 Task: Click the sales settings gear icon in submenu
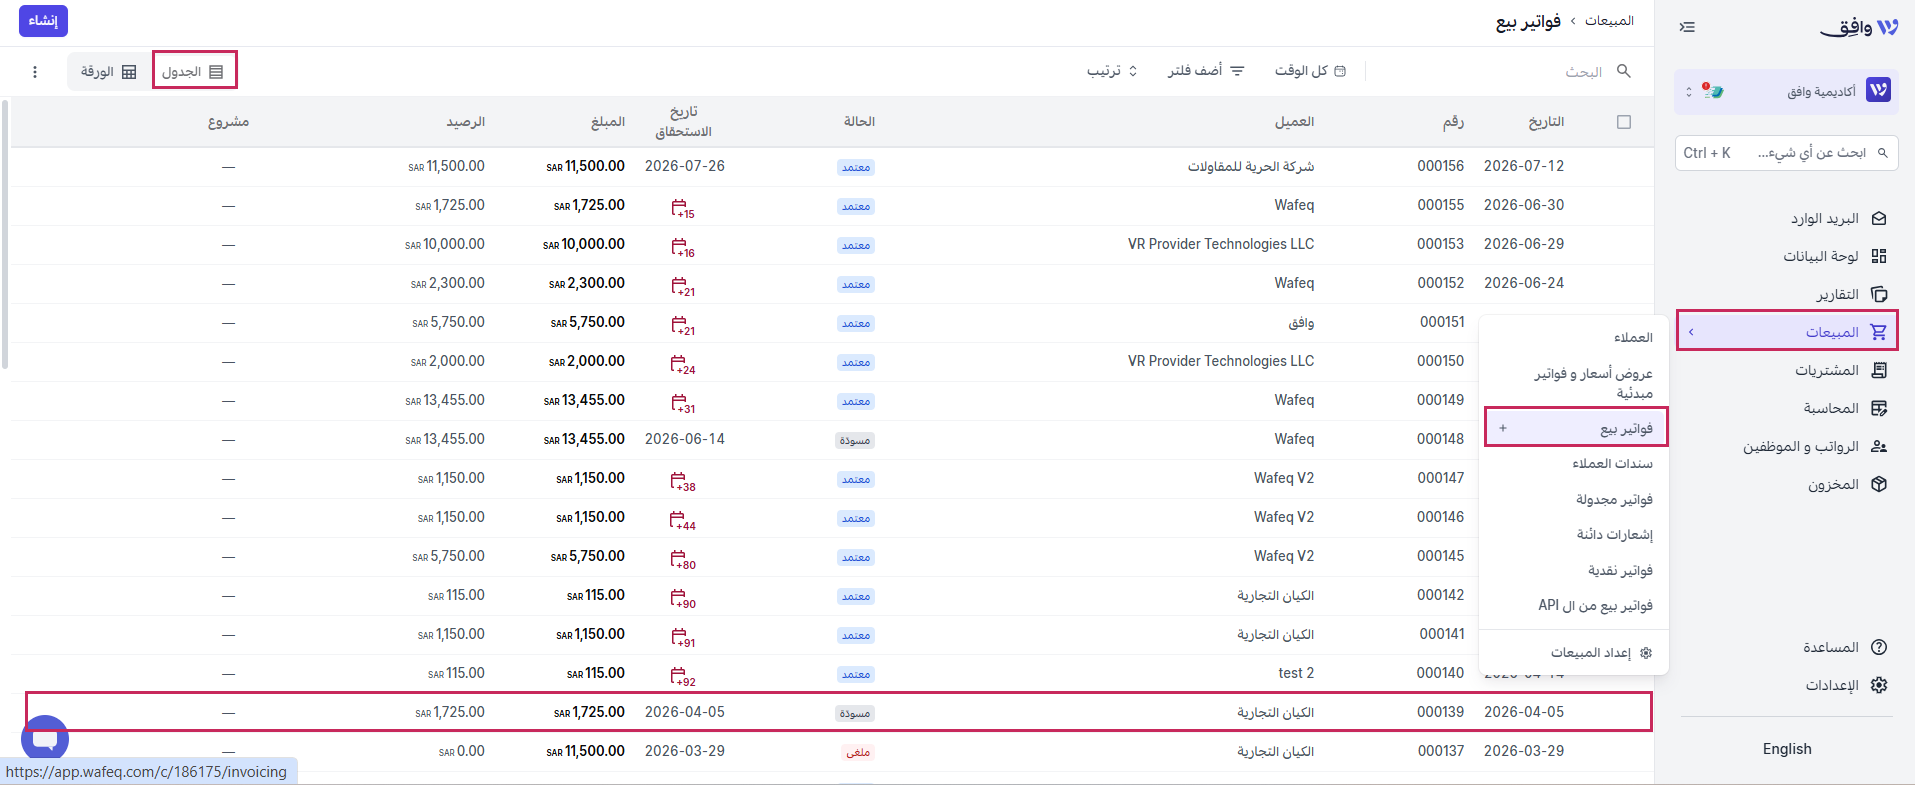click(x=1646, y=653)
